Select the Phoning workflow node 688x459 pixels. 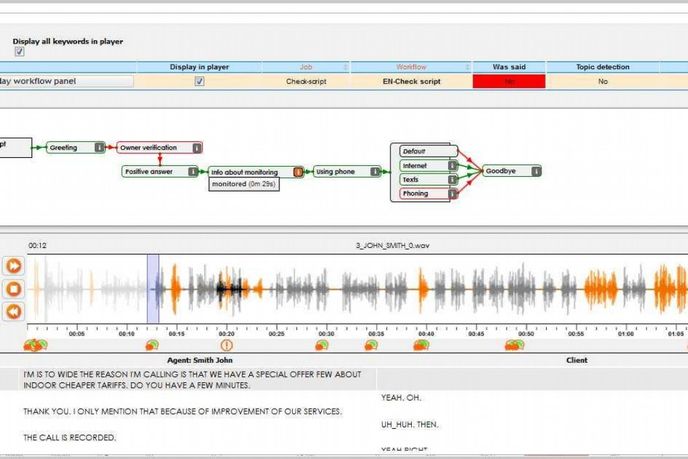[x=428, y=194]
